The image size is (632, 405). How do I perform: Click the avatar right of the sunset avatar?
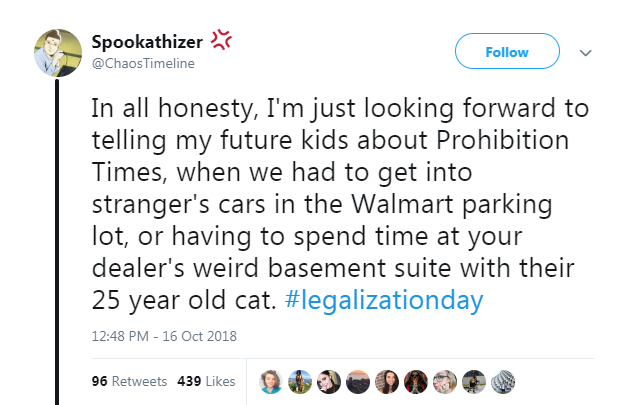pos(387,381)
